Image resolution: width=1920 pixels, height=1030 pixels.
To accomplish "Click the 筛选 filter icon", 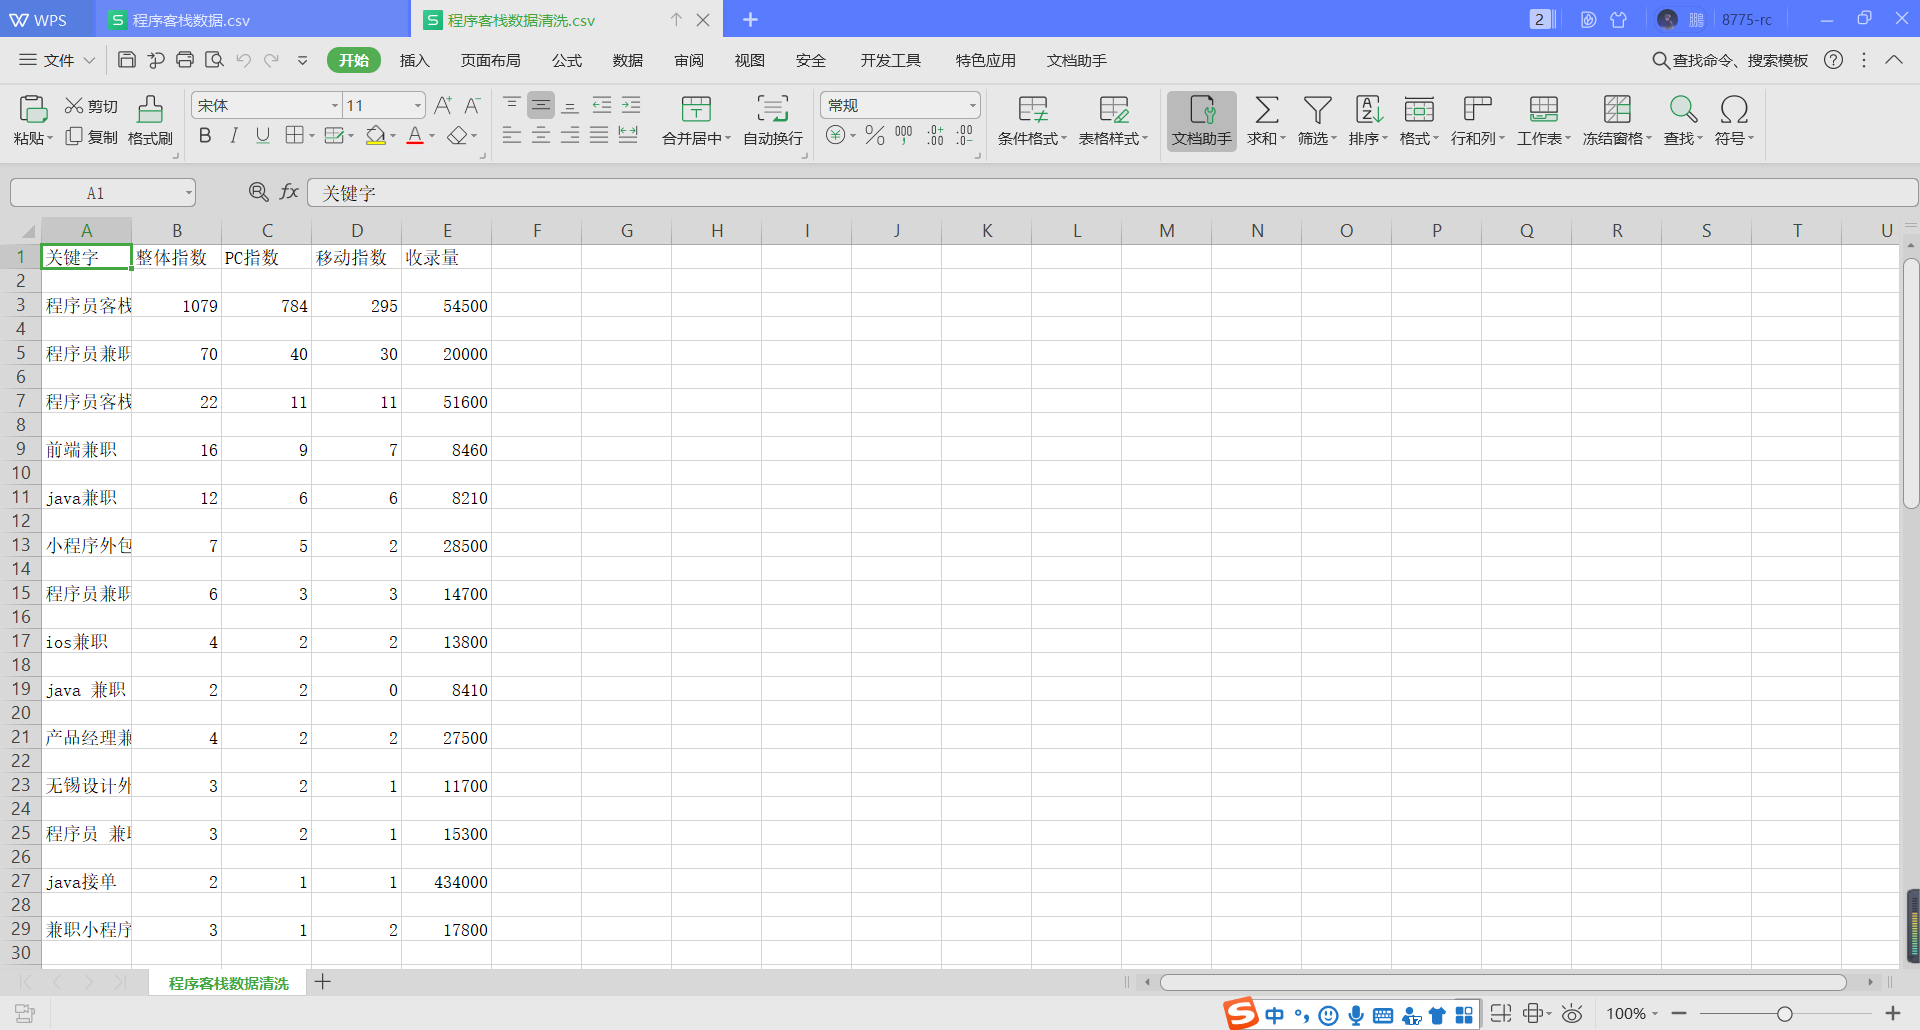I will [x=1317, y=120].
